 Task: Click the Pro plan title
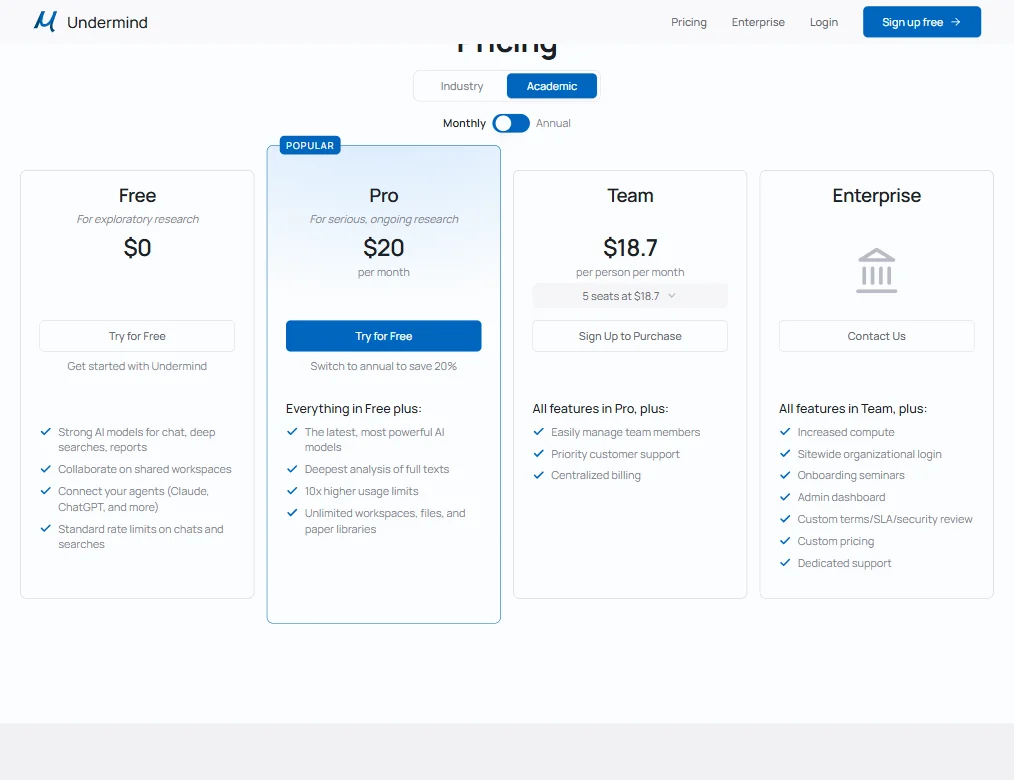(383, 195)
